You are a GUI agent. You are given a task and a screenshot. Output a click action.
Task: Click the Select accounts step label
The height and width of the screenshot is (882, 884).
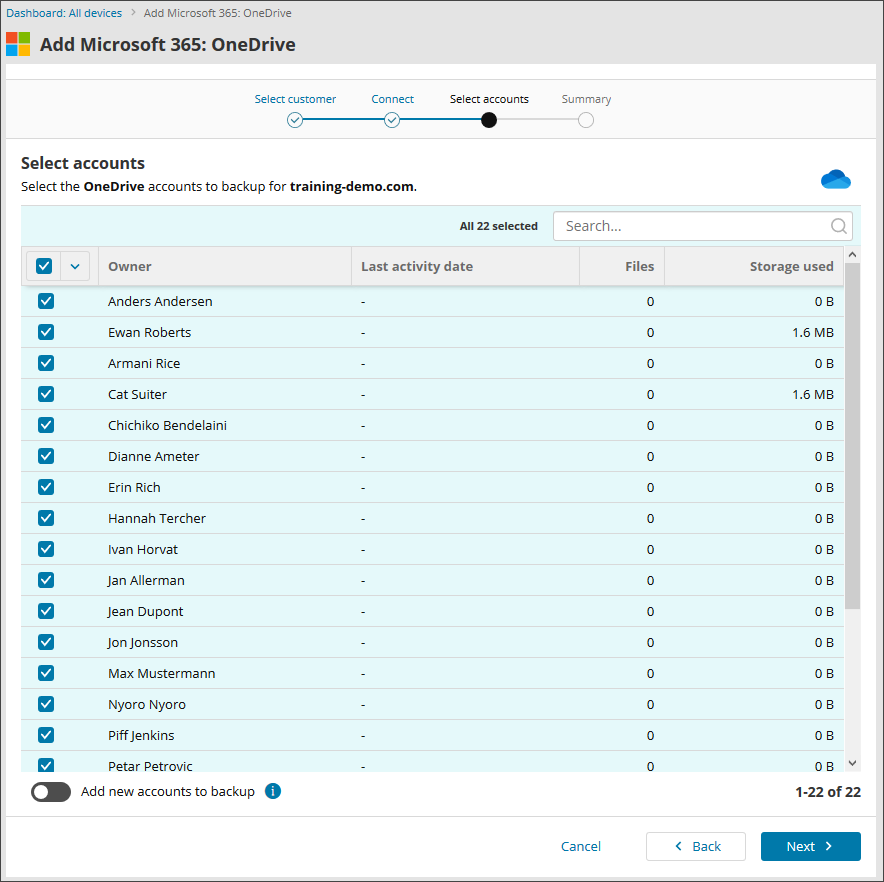[489, 99]
